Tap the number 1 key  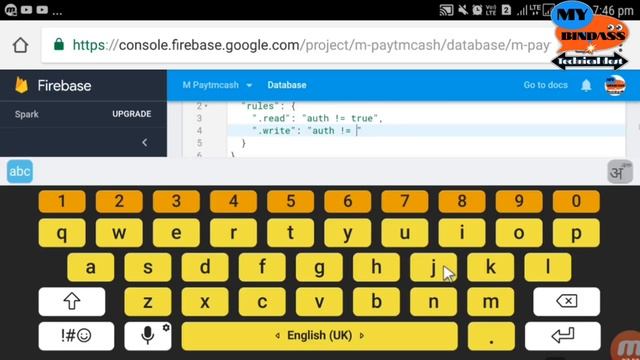62,201
